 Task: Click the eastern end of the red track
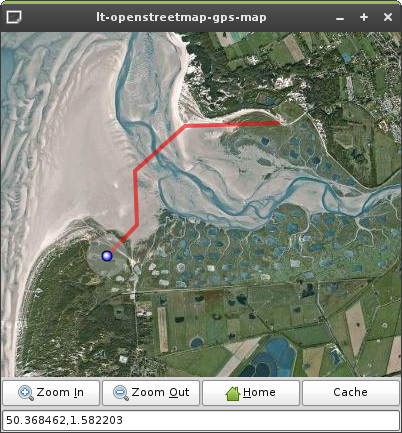[278, 123]
